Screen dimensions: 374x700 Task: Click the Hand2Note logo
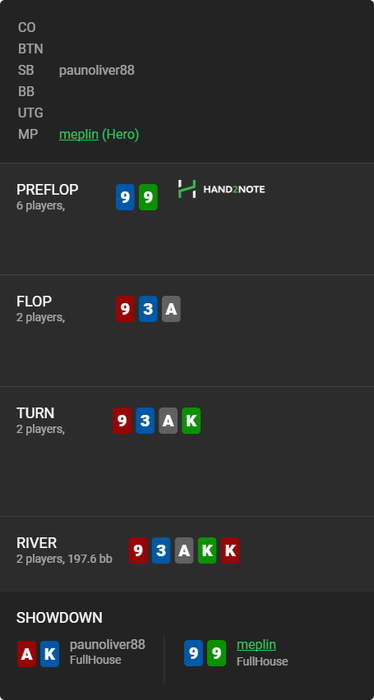(221, 189)
